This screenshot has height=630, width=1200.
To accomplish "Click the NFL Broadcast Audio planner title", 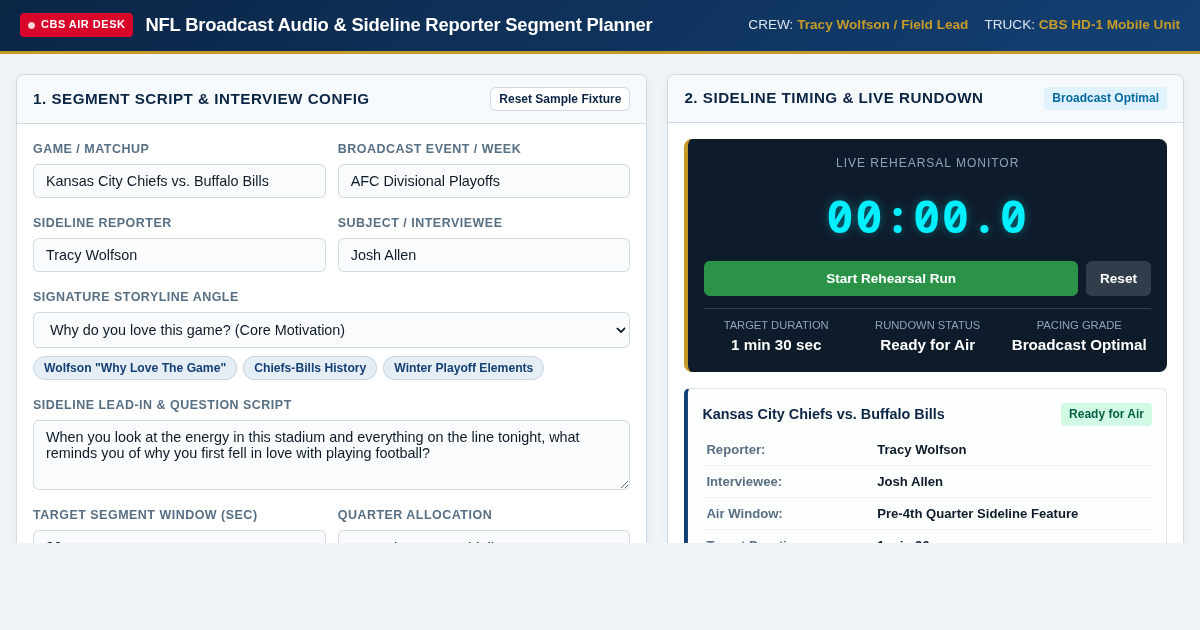I will tap(399, 25).
